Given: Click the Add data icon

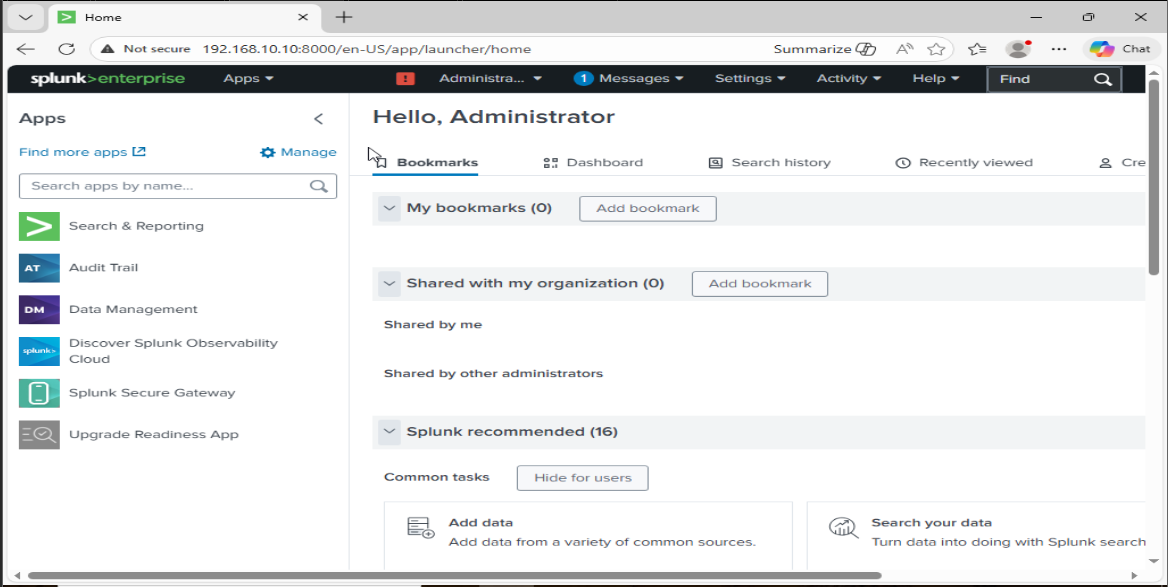Looking at the screenshot, I should (418, 528).
